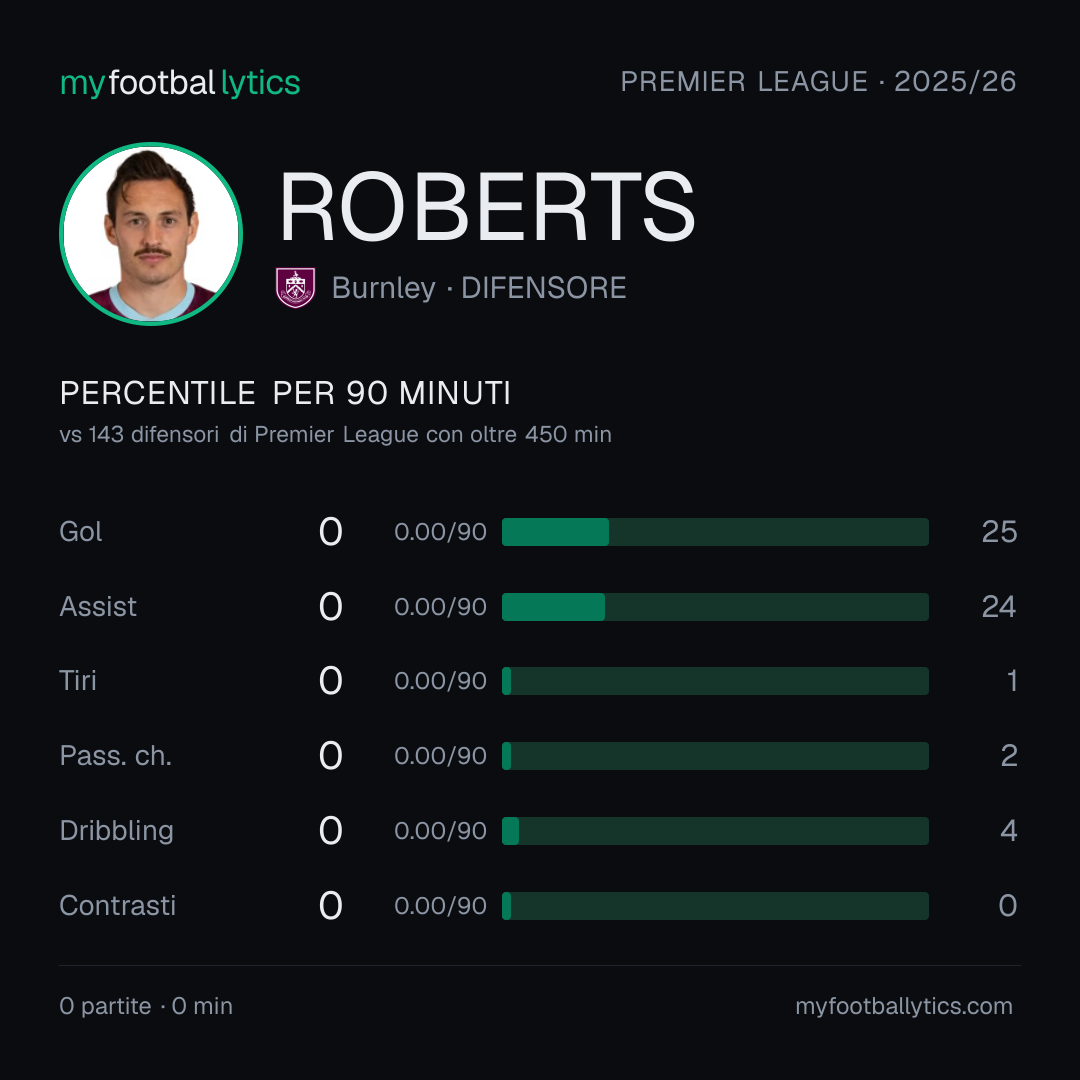
Task: Click the Assist percentile value 24
Action: click(999, 607)
